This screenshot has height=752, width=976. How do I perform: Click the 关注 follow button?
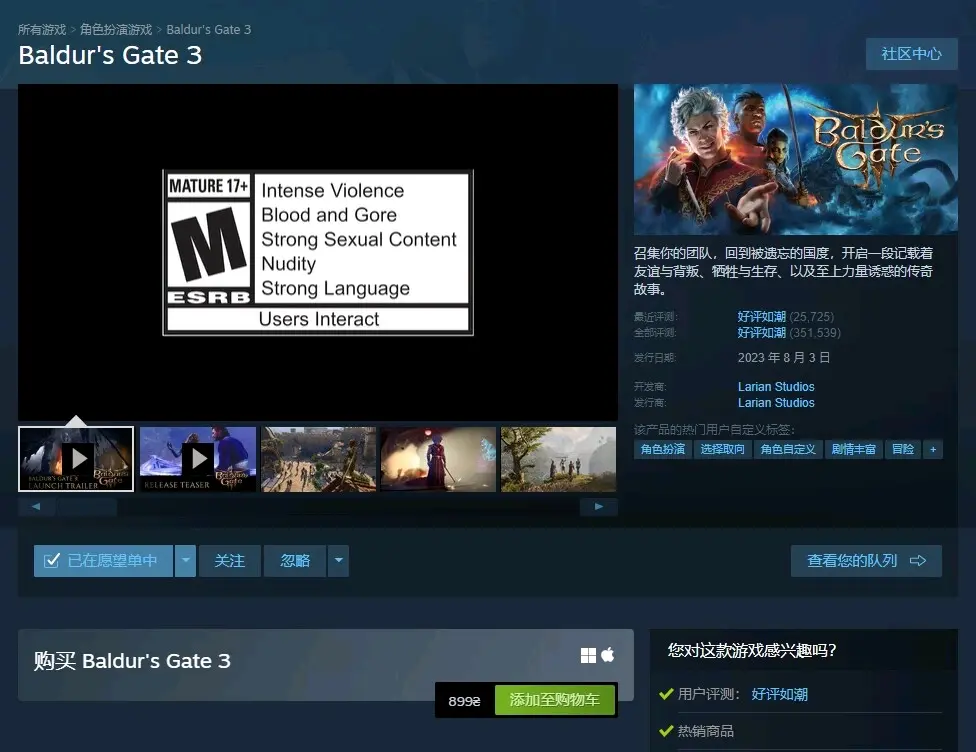(230, 561)
